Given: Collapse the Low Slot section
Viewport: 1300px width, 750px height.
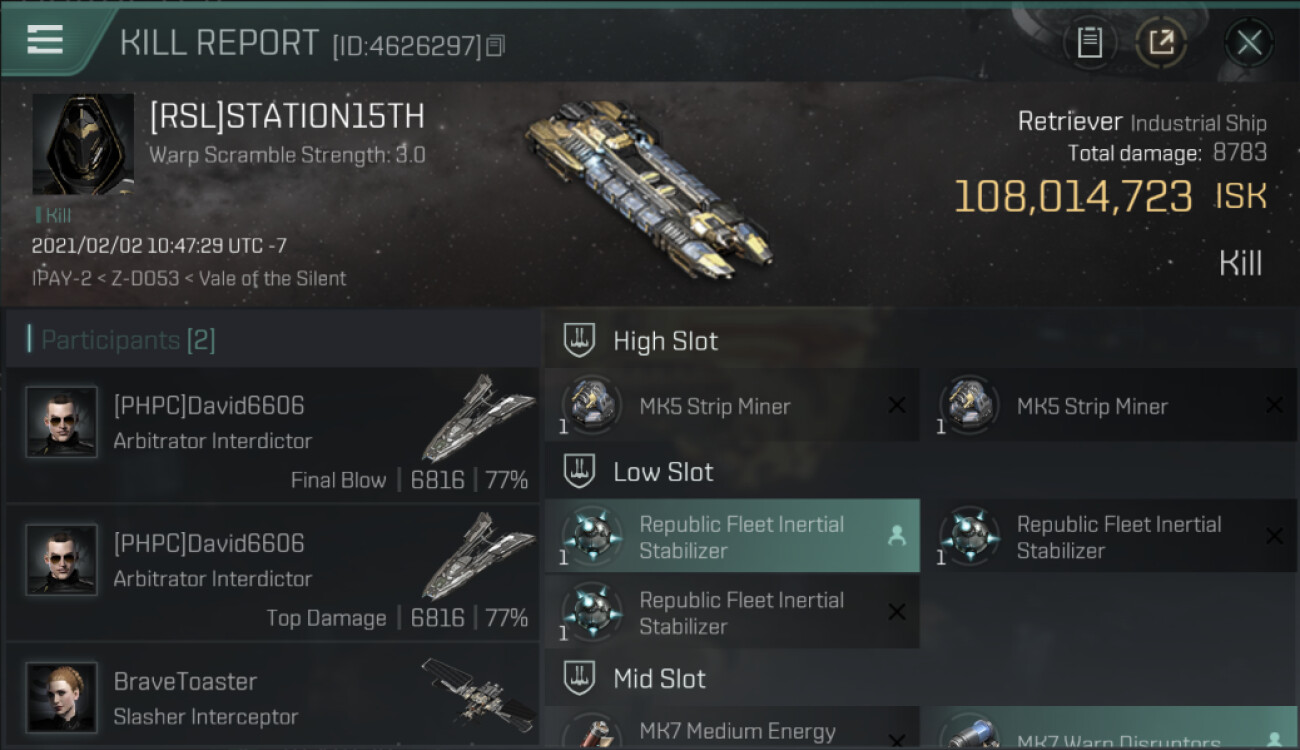Looking at the screenshot, I should (x=580, y=472).
